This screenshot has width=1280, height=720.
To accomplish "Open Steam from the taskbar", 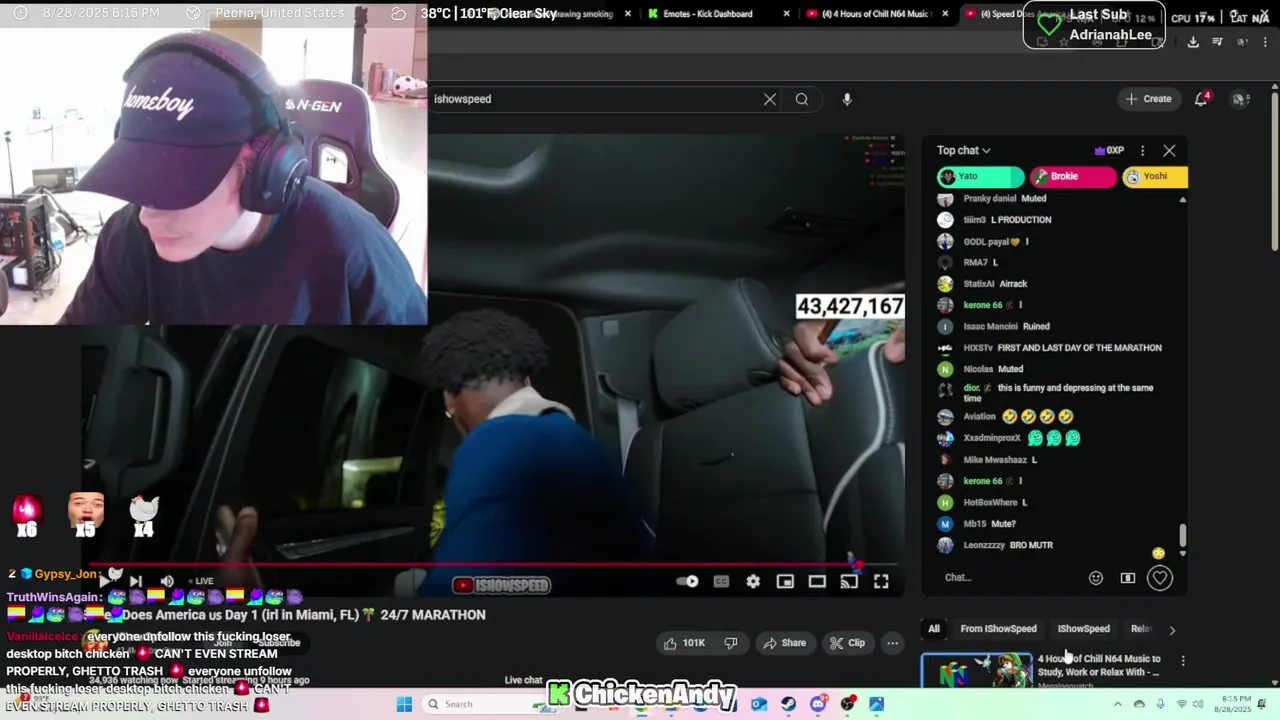I will pos(788,704).
